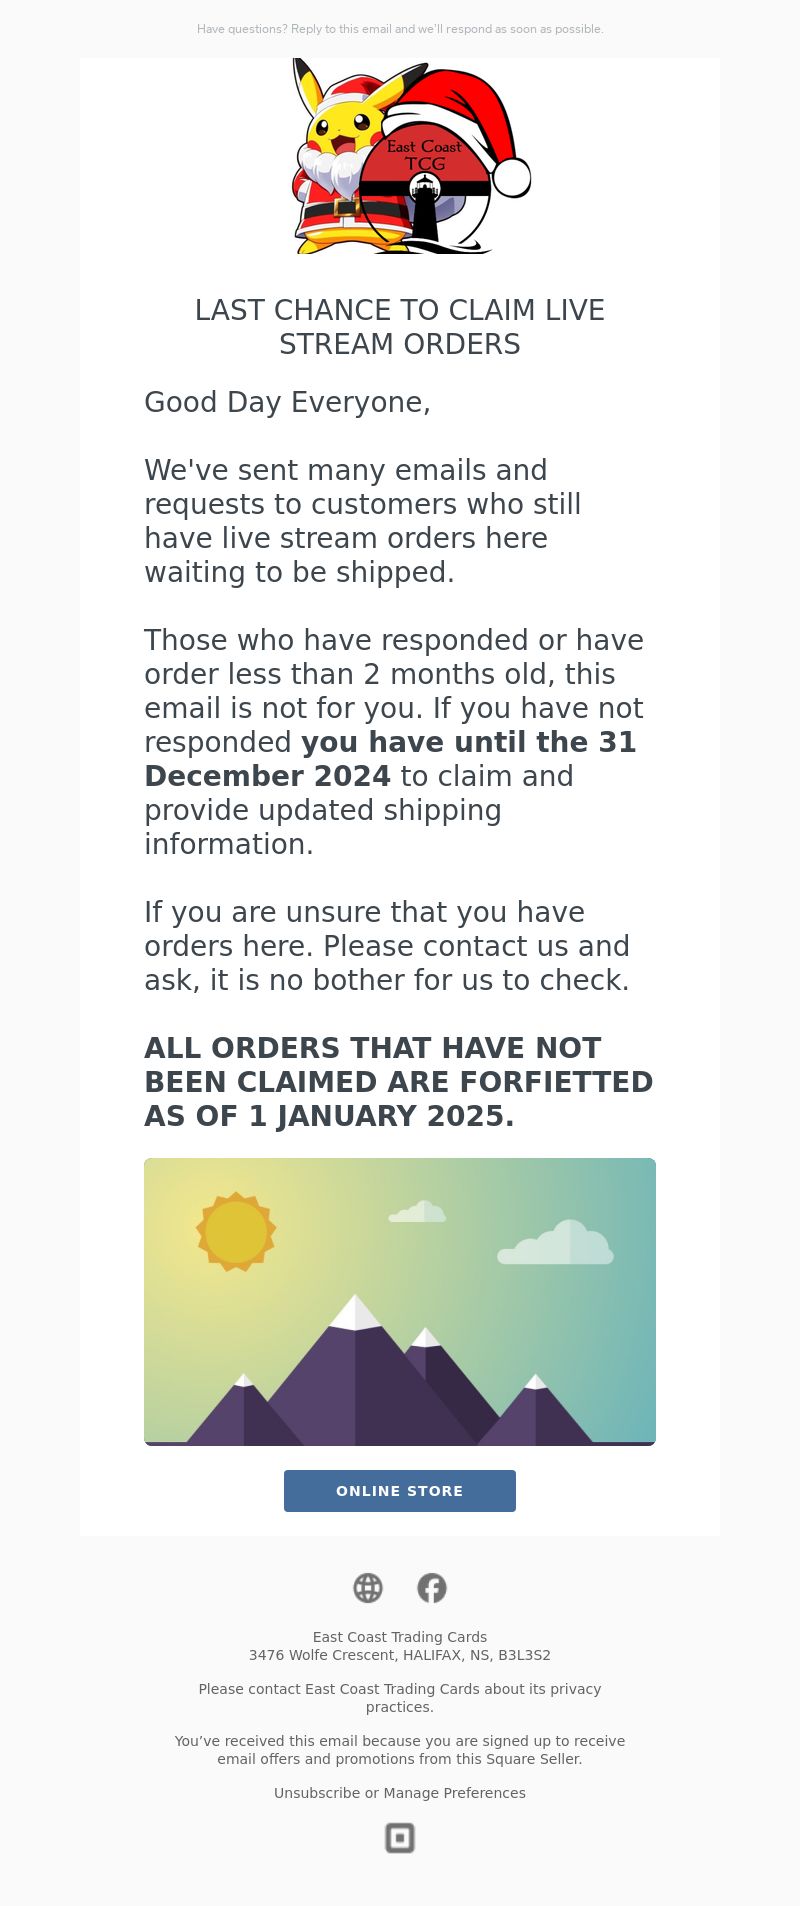800x1906 pixels.
Task: Click the 'Have questions?' preheader text
Action: coord(400,29)
